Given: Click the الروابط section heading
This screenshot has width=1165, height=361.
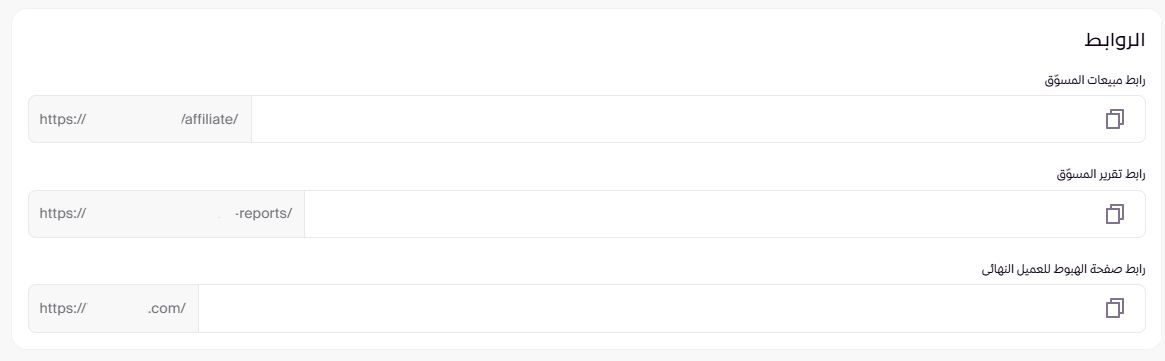Looking at the screenshot, I should (1114, 42).
